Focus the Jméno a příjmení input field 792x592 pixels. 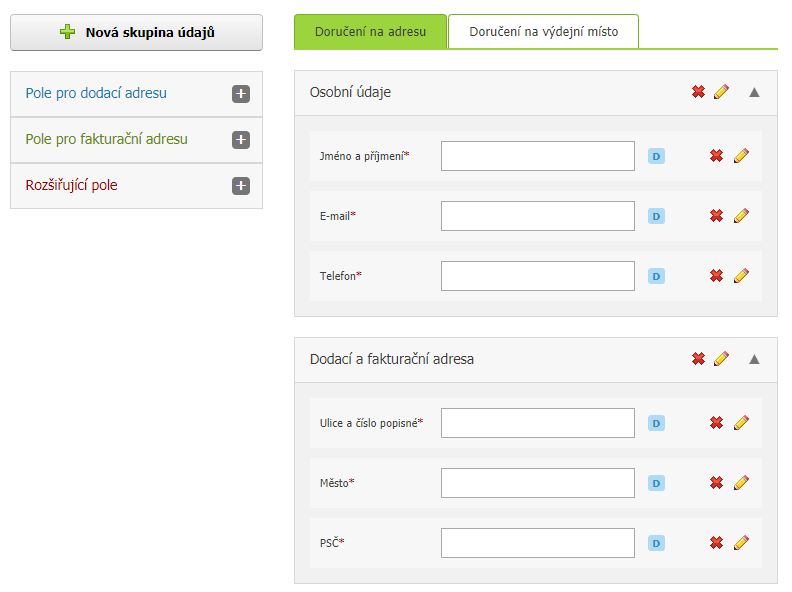click(537, 156)
